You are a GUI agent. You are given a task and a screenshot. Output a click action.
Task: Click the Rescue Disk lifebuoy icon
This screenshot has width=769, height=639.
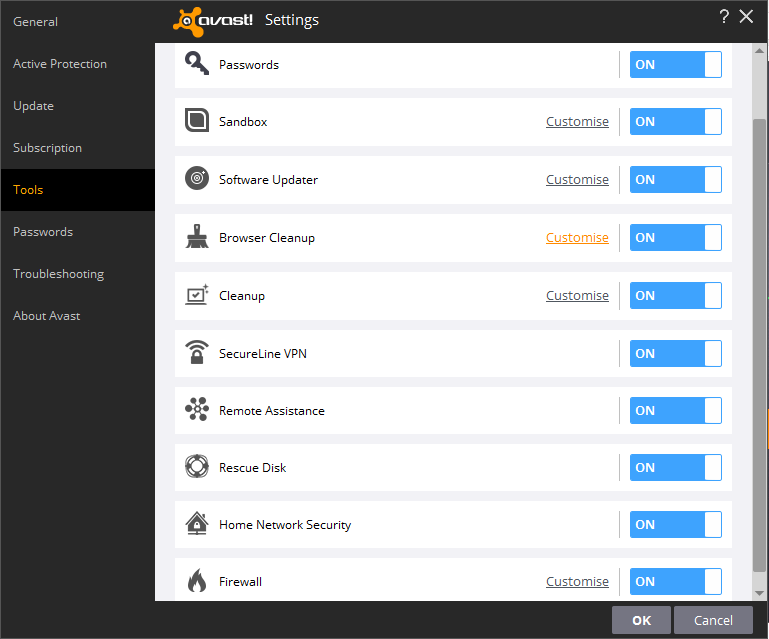click(197, 467)
